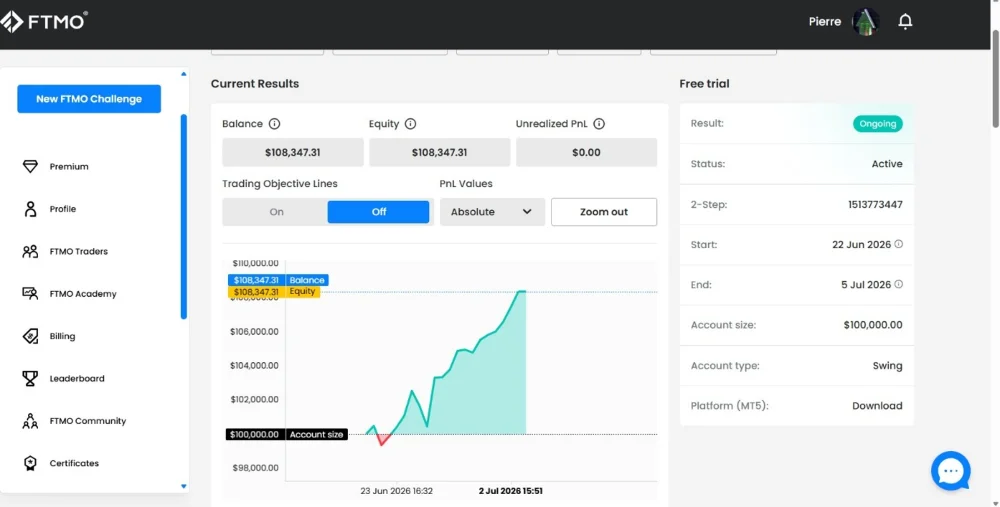Click the Certificates badge icon
The height and width of the screenshot is (507, 1000).
(30, 463)
